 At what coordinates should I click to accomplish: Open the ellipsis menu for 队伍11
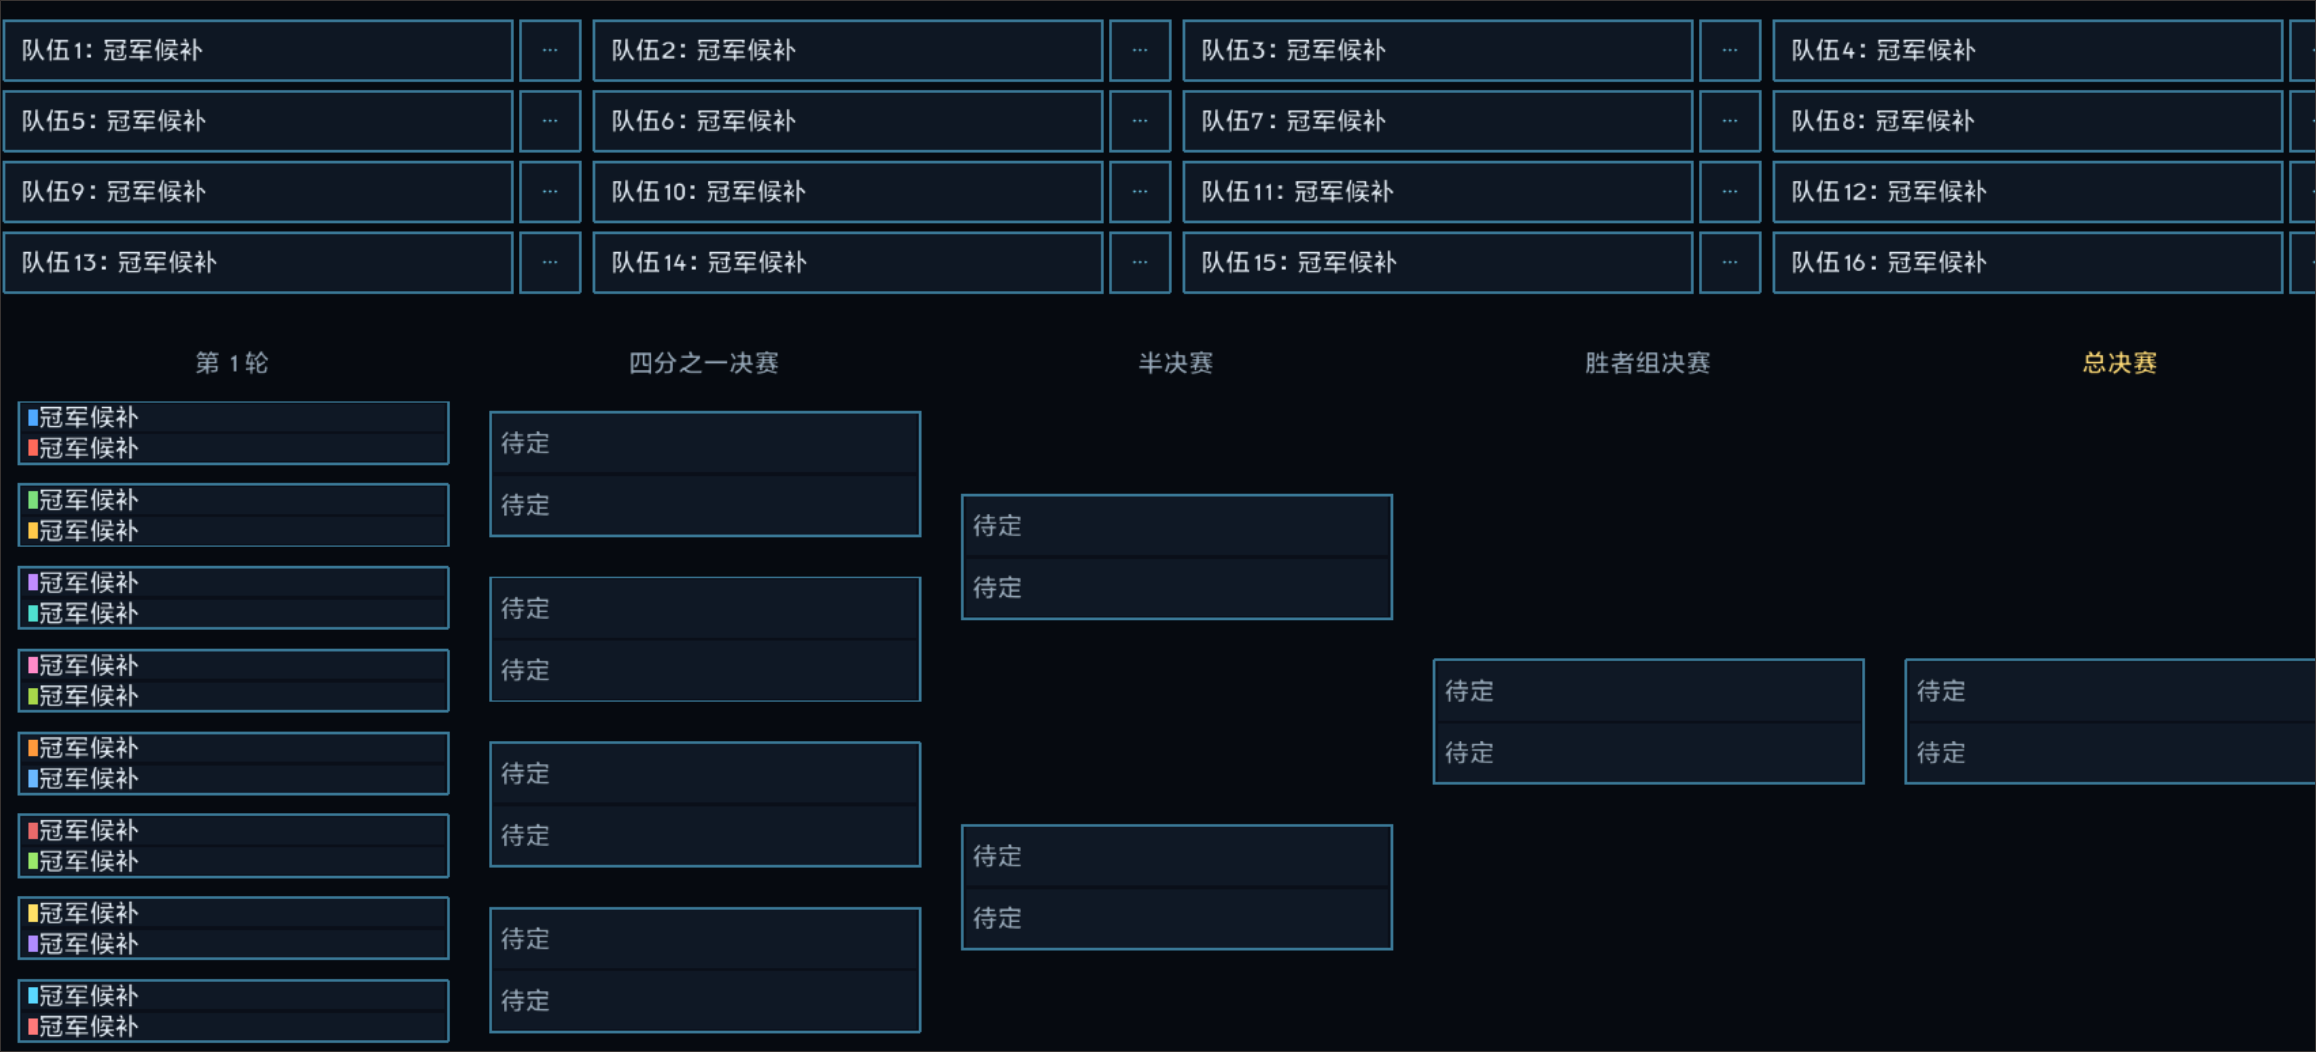[x=1730, y=192]
